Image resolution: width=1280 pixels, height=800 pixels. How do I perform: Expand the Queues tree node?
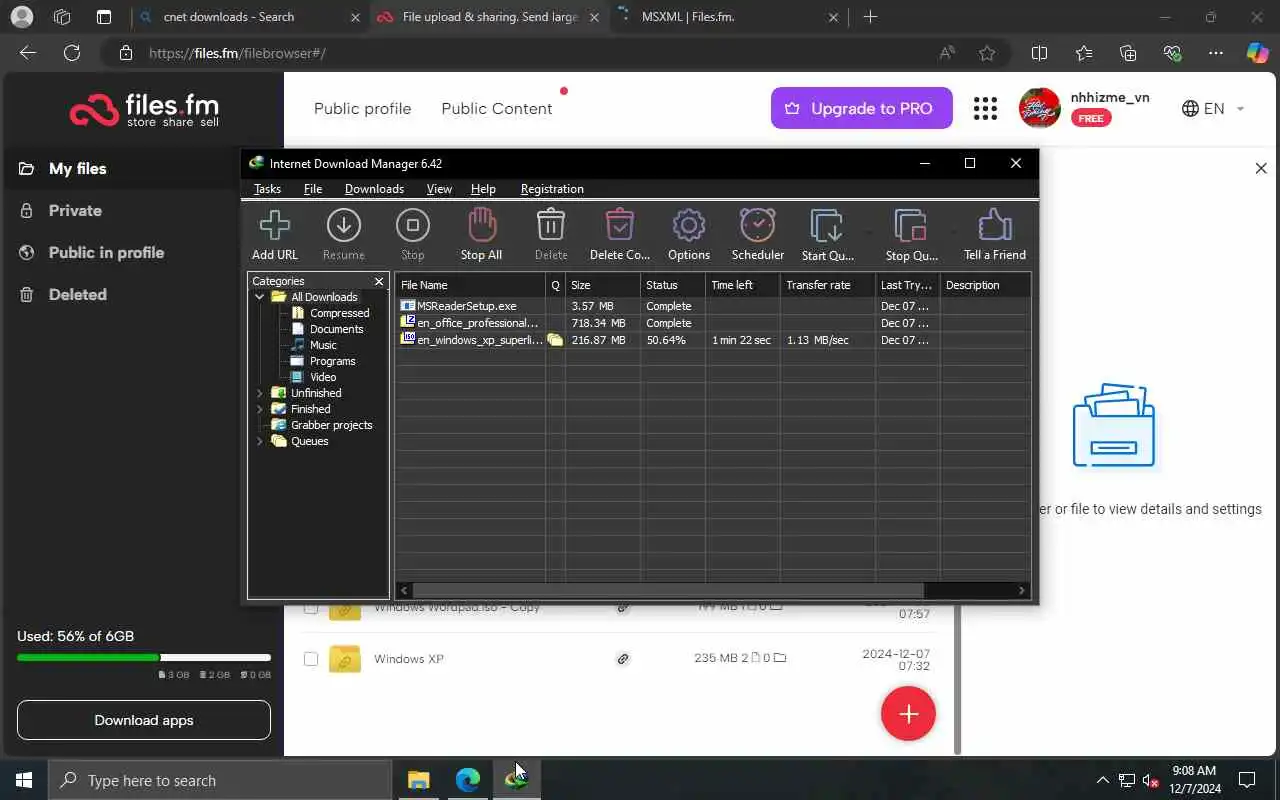[x=259, y=441]
